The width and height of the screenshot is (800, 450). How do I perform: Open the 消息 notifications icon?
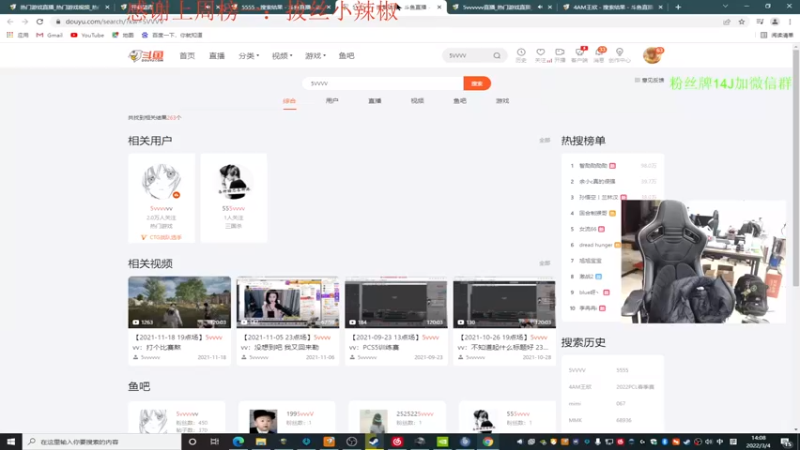point(599,55)
